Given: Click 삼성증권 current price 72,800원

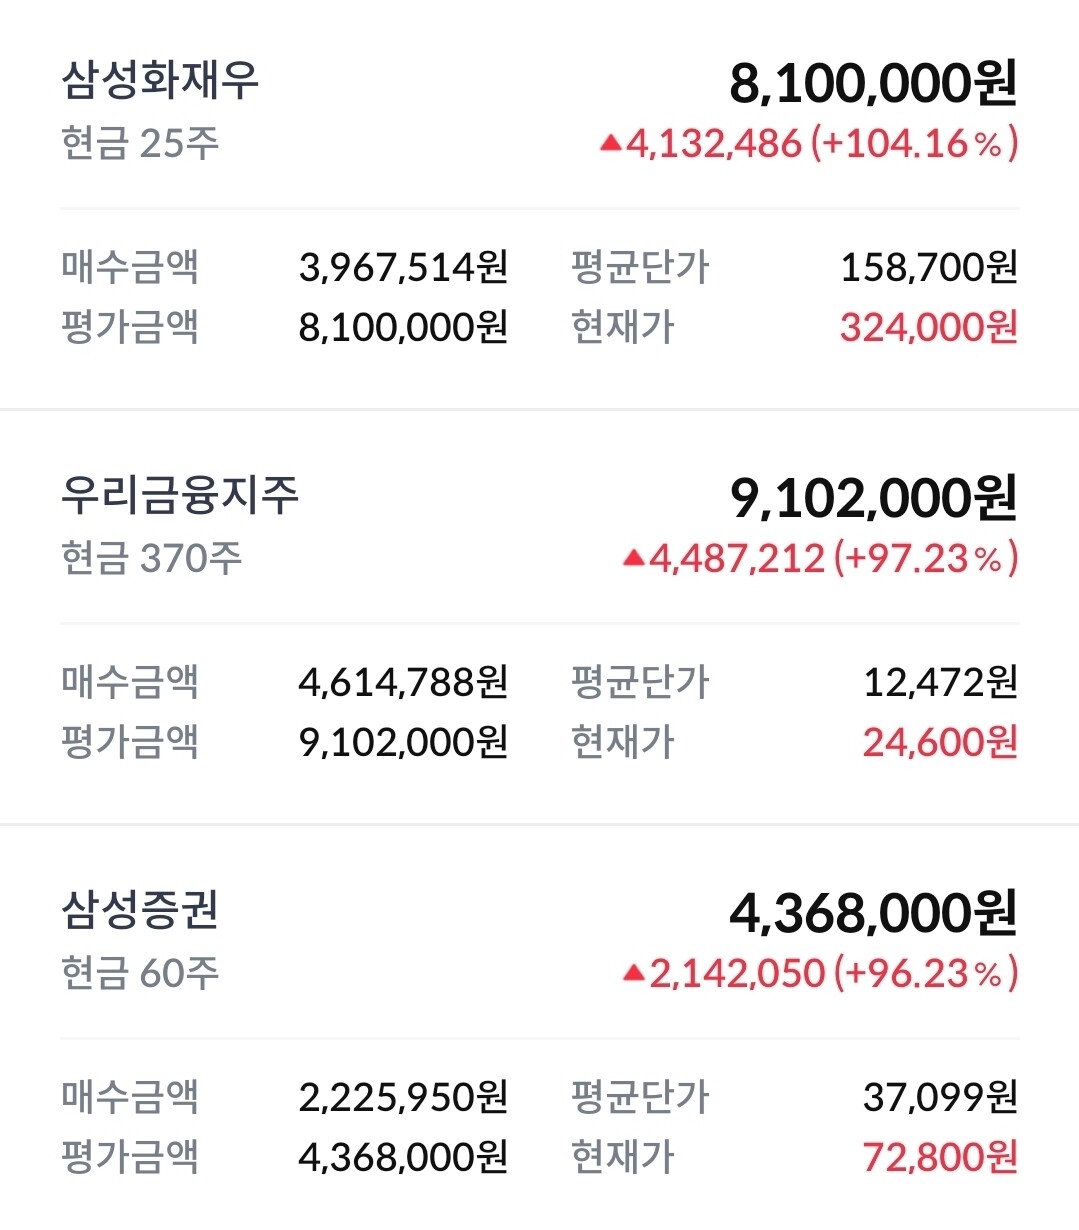Looking at the screenshot, I should click(940, 1157).
